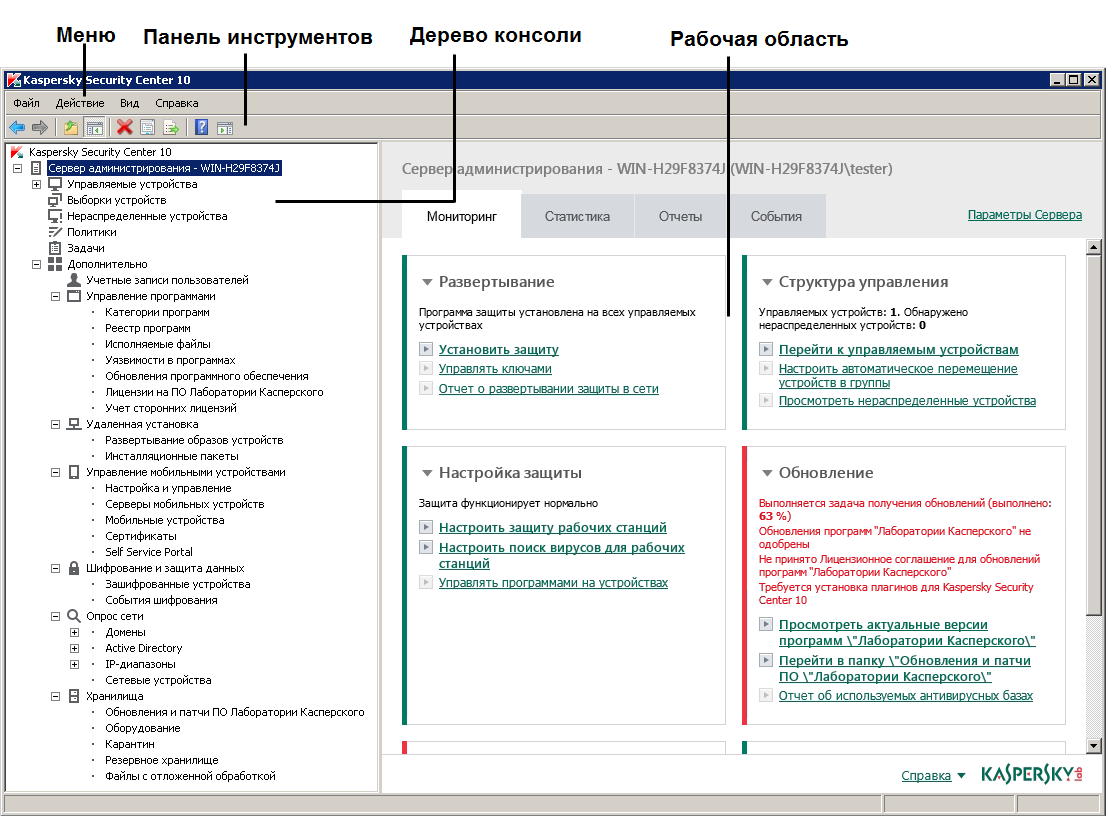Viewport: 1106px width, 816px height.
Task: Open Перейти к управляемым устройствам link
Action: 899,349
